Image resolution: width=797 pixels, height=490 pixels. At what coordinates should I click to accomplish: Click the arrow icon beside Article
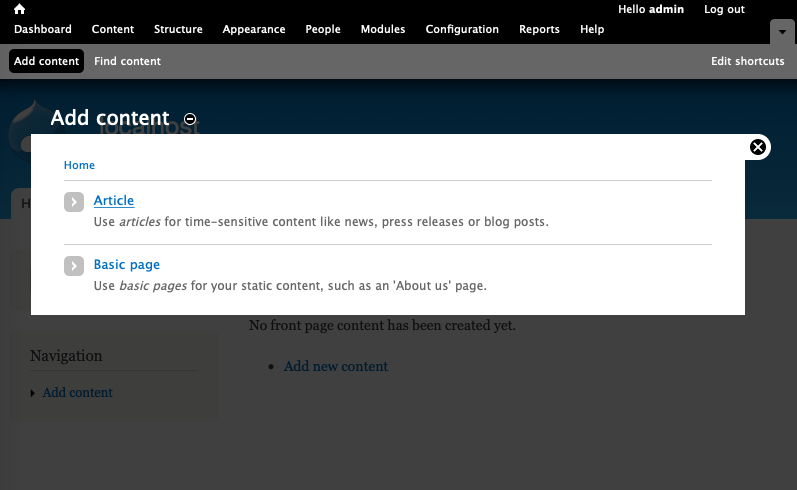click(74, 202)
